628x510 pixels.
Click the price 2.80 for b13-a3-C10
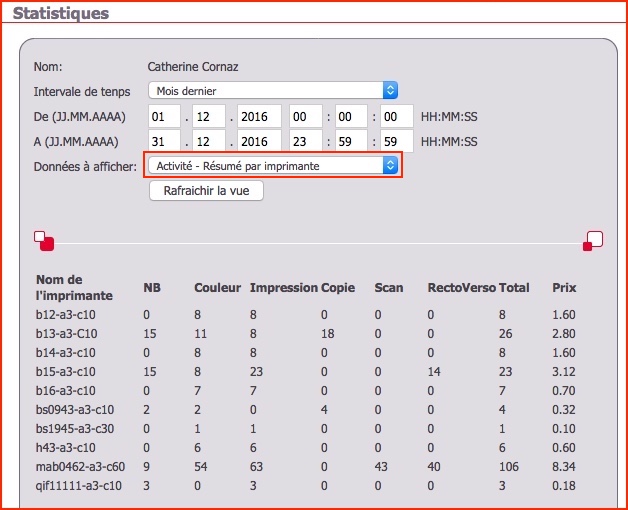pyautogui.click(x=564, y=333)
